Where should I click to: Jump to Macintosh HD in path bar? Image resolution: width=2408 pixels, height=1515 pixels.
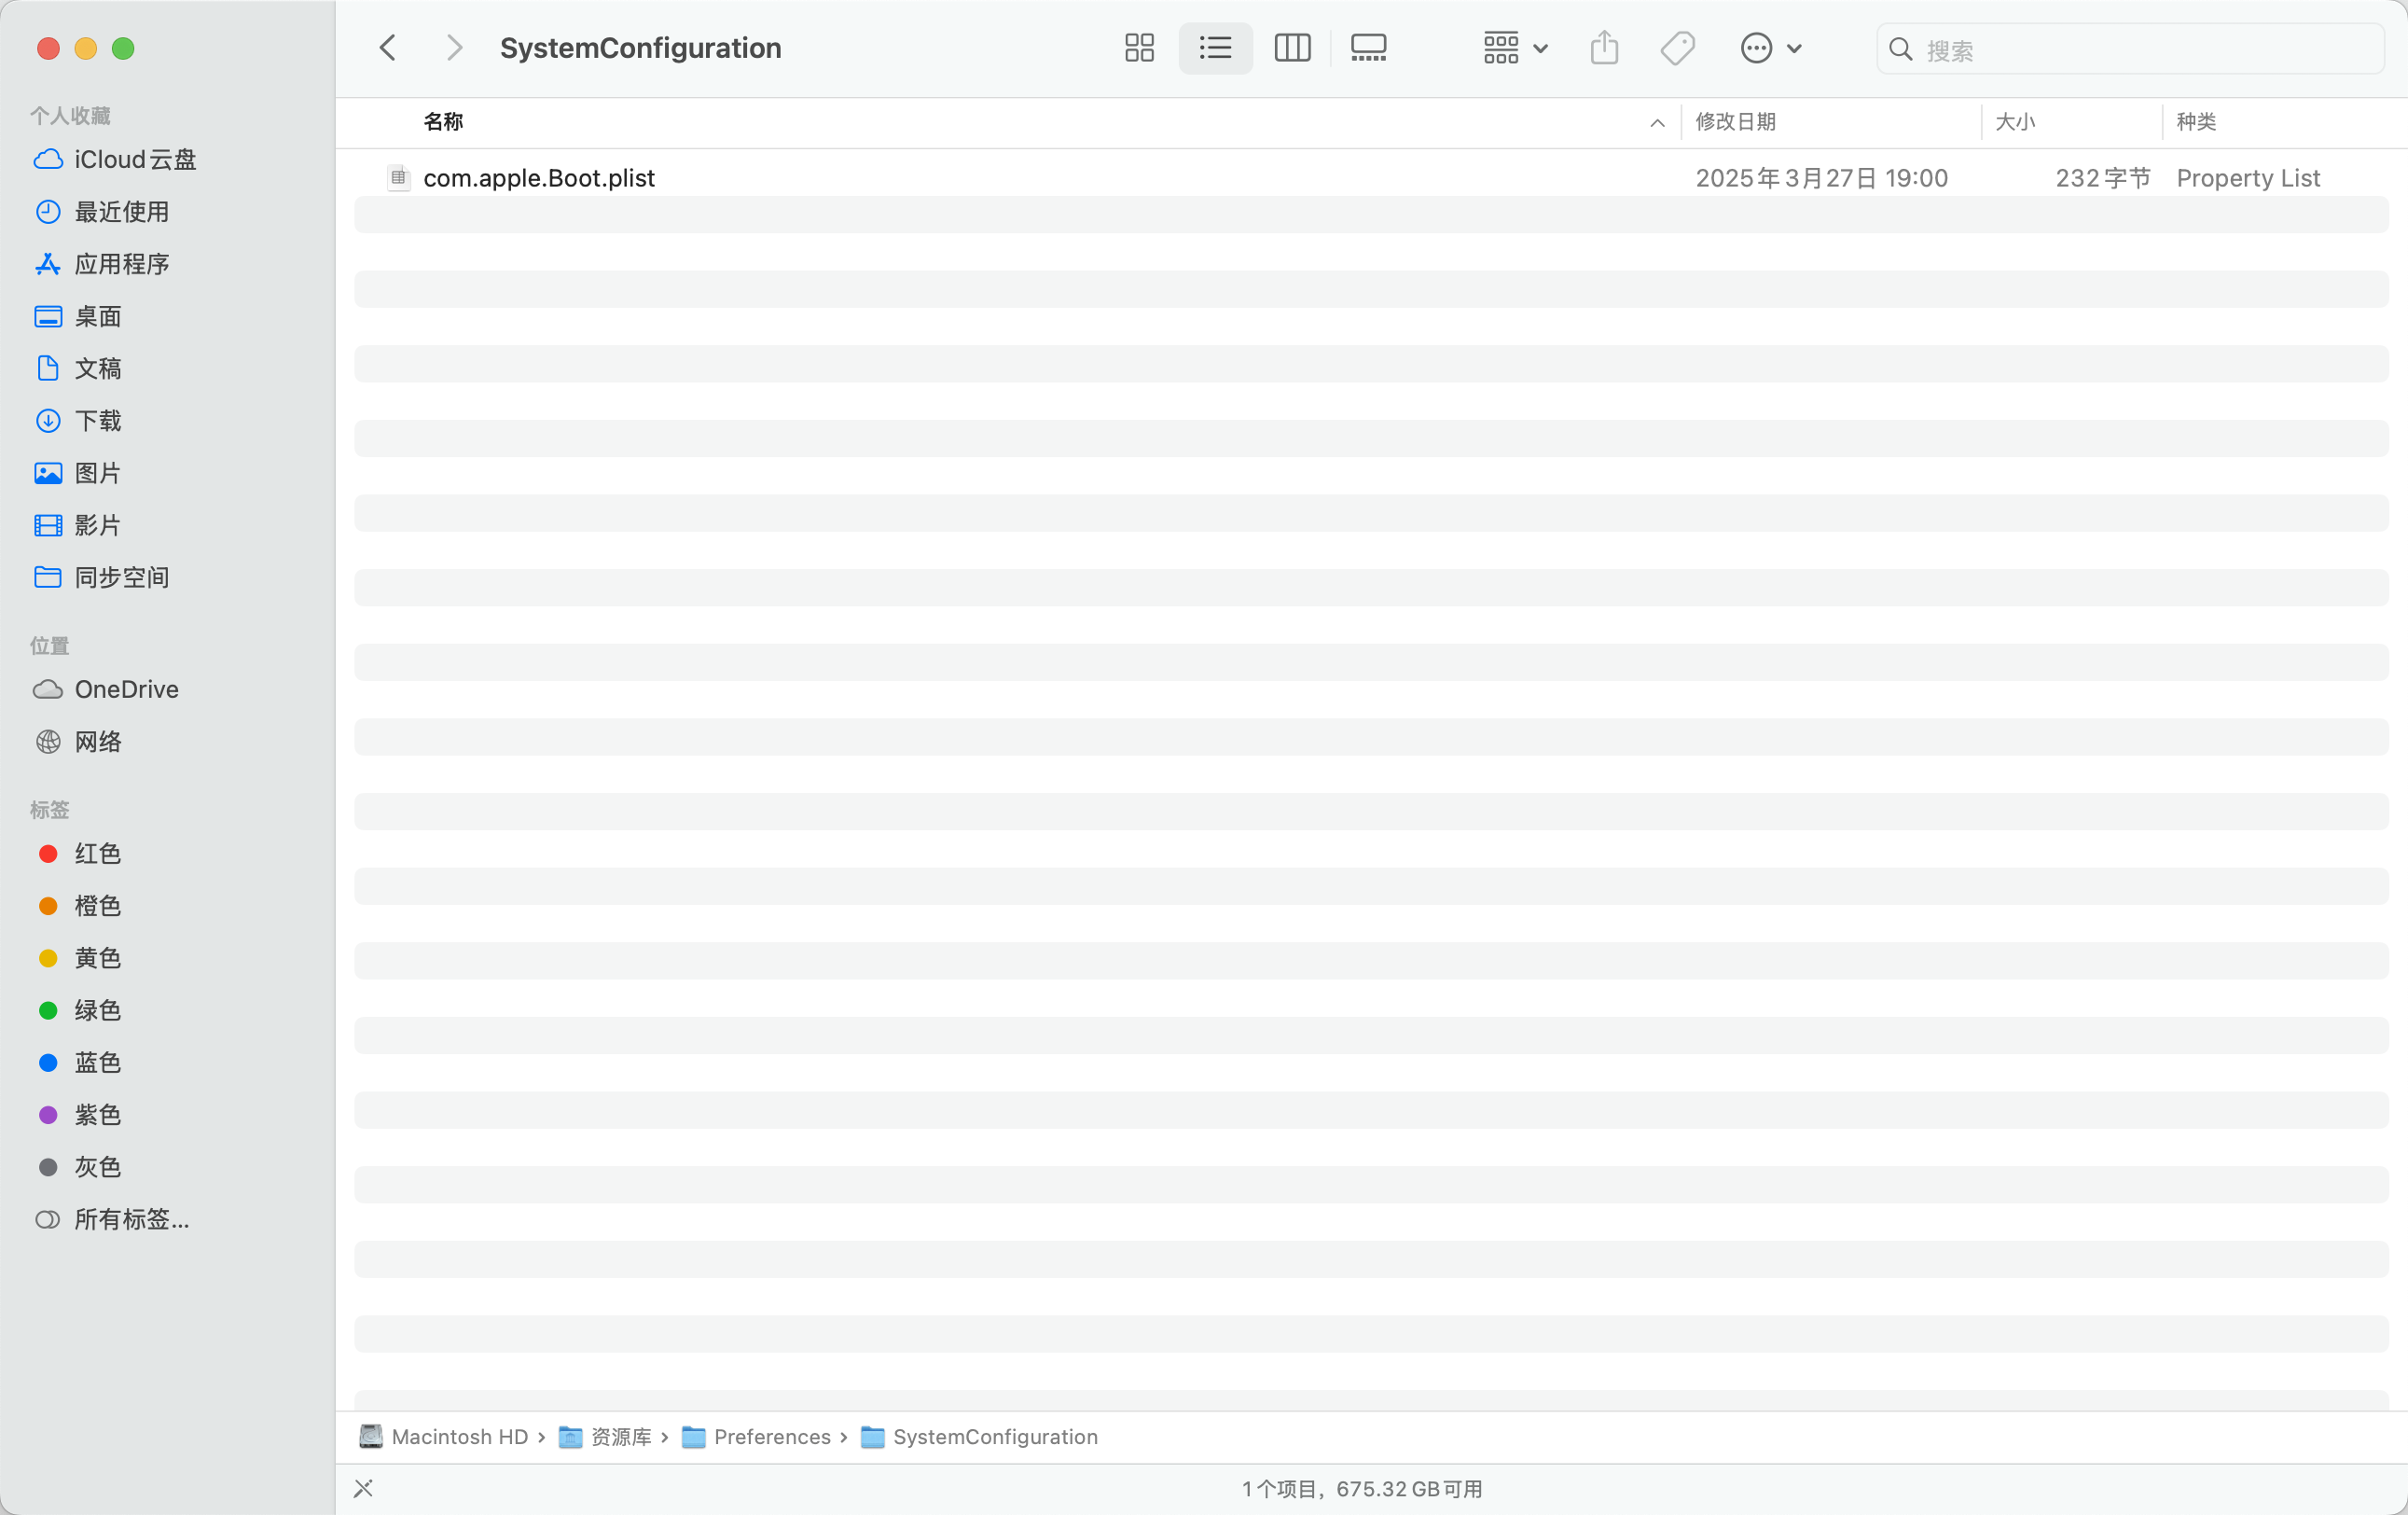point(458,1436)
